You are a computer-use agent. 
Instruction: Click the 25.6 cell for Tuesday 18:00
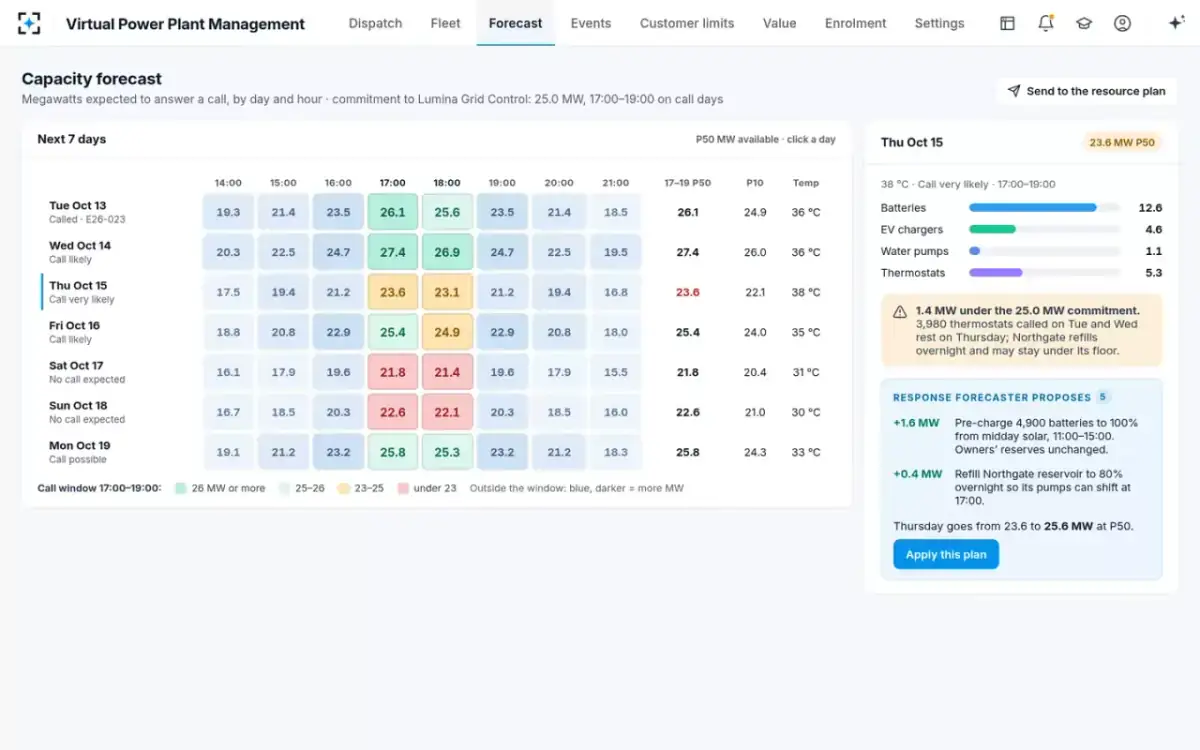point(447,212)
